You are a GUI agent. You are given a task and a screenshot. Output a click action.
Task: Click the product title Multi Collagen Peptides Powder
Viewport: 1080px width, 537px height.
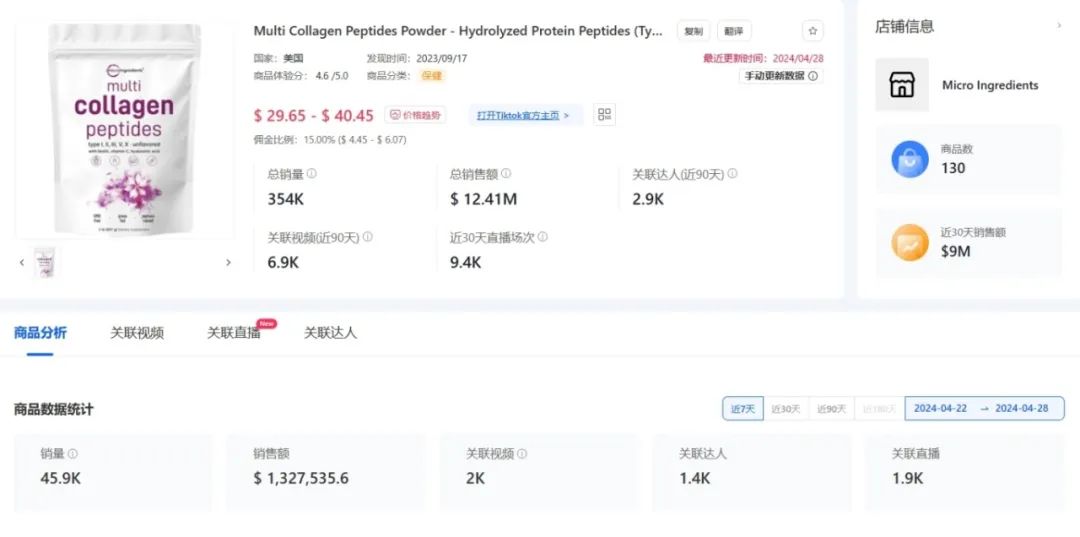458,31
